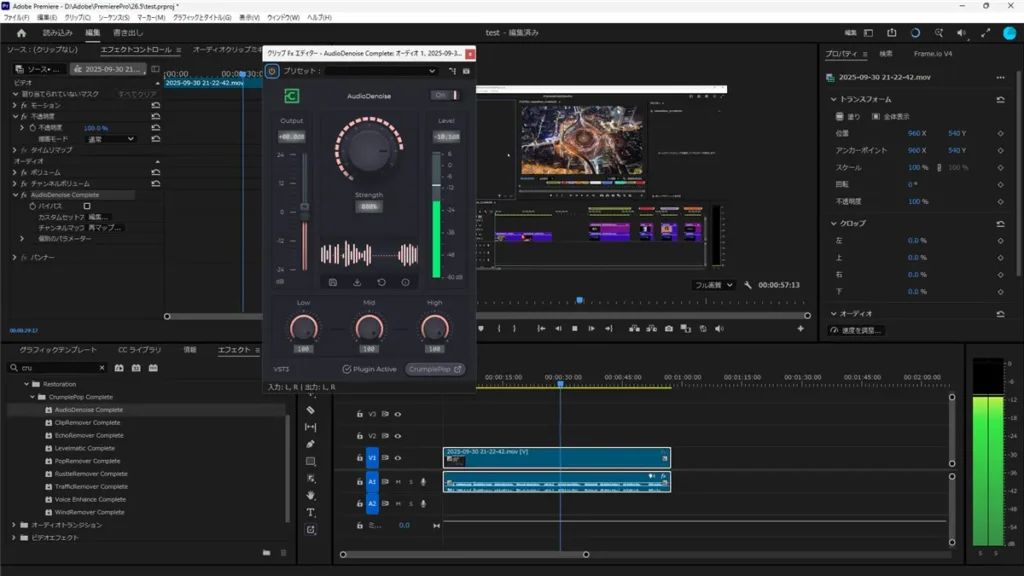1024x576 pixels.
Task: Select the Type tool in the timeline toolbox
Action: pos(311,513)
